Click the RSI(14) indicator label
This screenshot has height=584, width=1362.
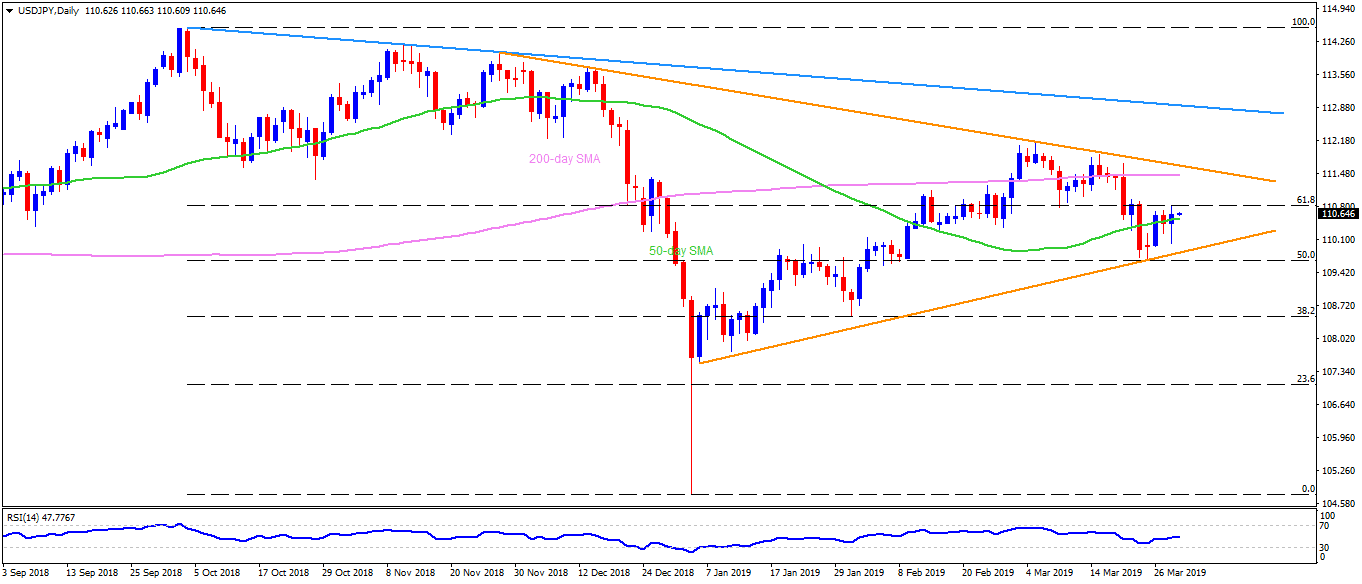point(39,517)
